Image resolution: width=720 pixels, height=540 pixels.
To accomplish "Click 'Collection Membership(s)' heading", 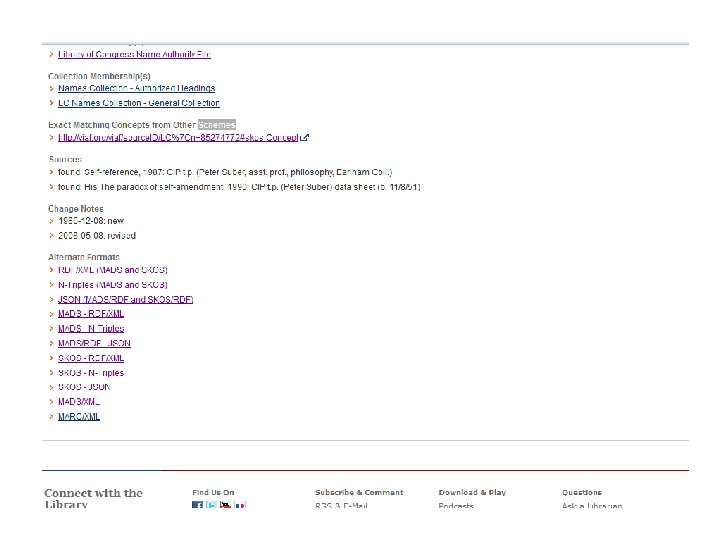I will click(x=99, y=76).
